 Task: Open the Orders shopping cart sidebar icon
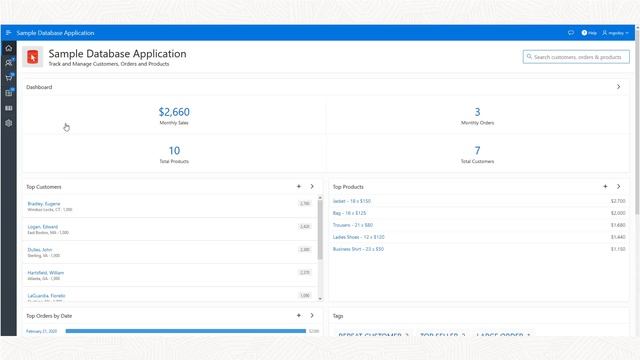(9, 78)
